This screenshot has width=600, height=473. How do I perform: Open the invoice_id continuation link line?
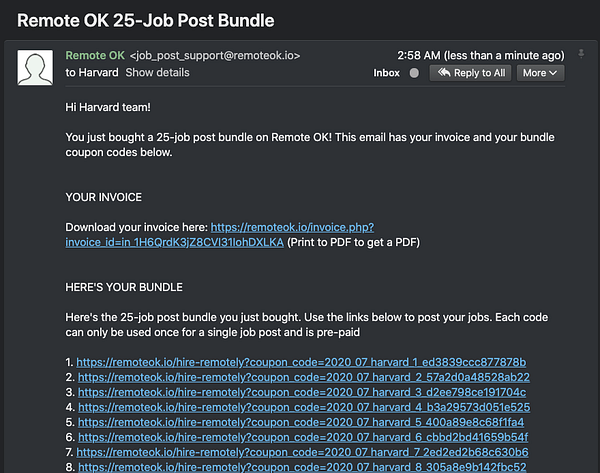[x=174, y=242]
